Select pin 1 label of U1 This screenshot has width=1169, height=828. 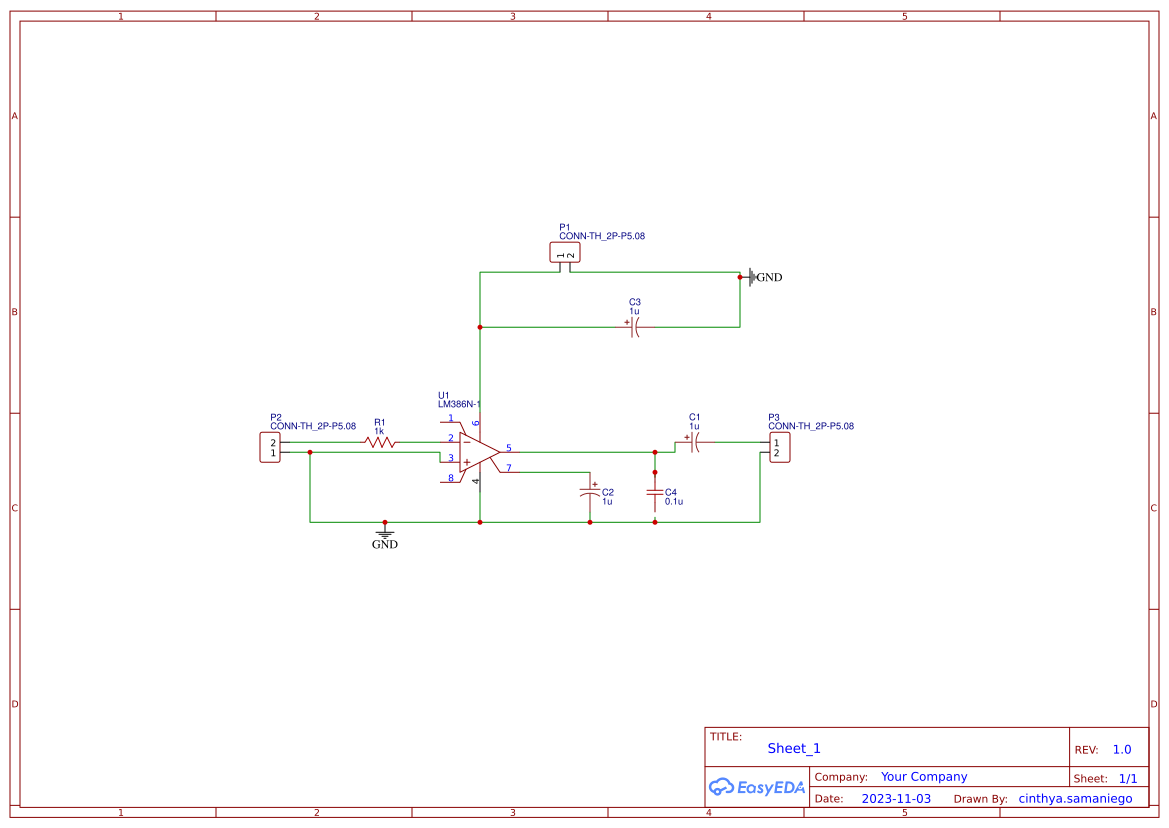[450, 418]
